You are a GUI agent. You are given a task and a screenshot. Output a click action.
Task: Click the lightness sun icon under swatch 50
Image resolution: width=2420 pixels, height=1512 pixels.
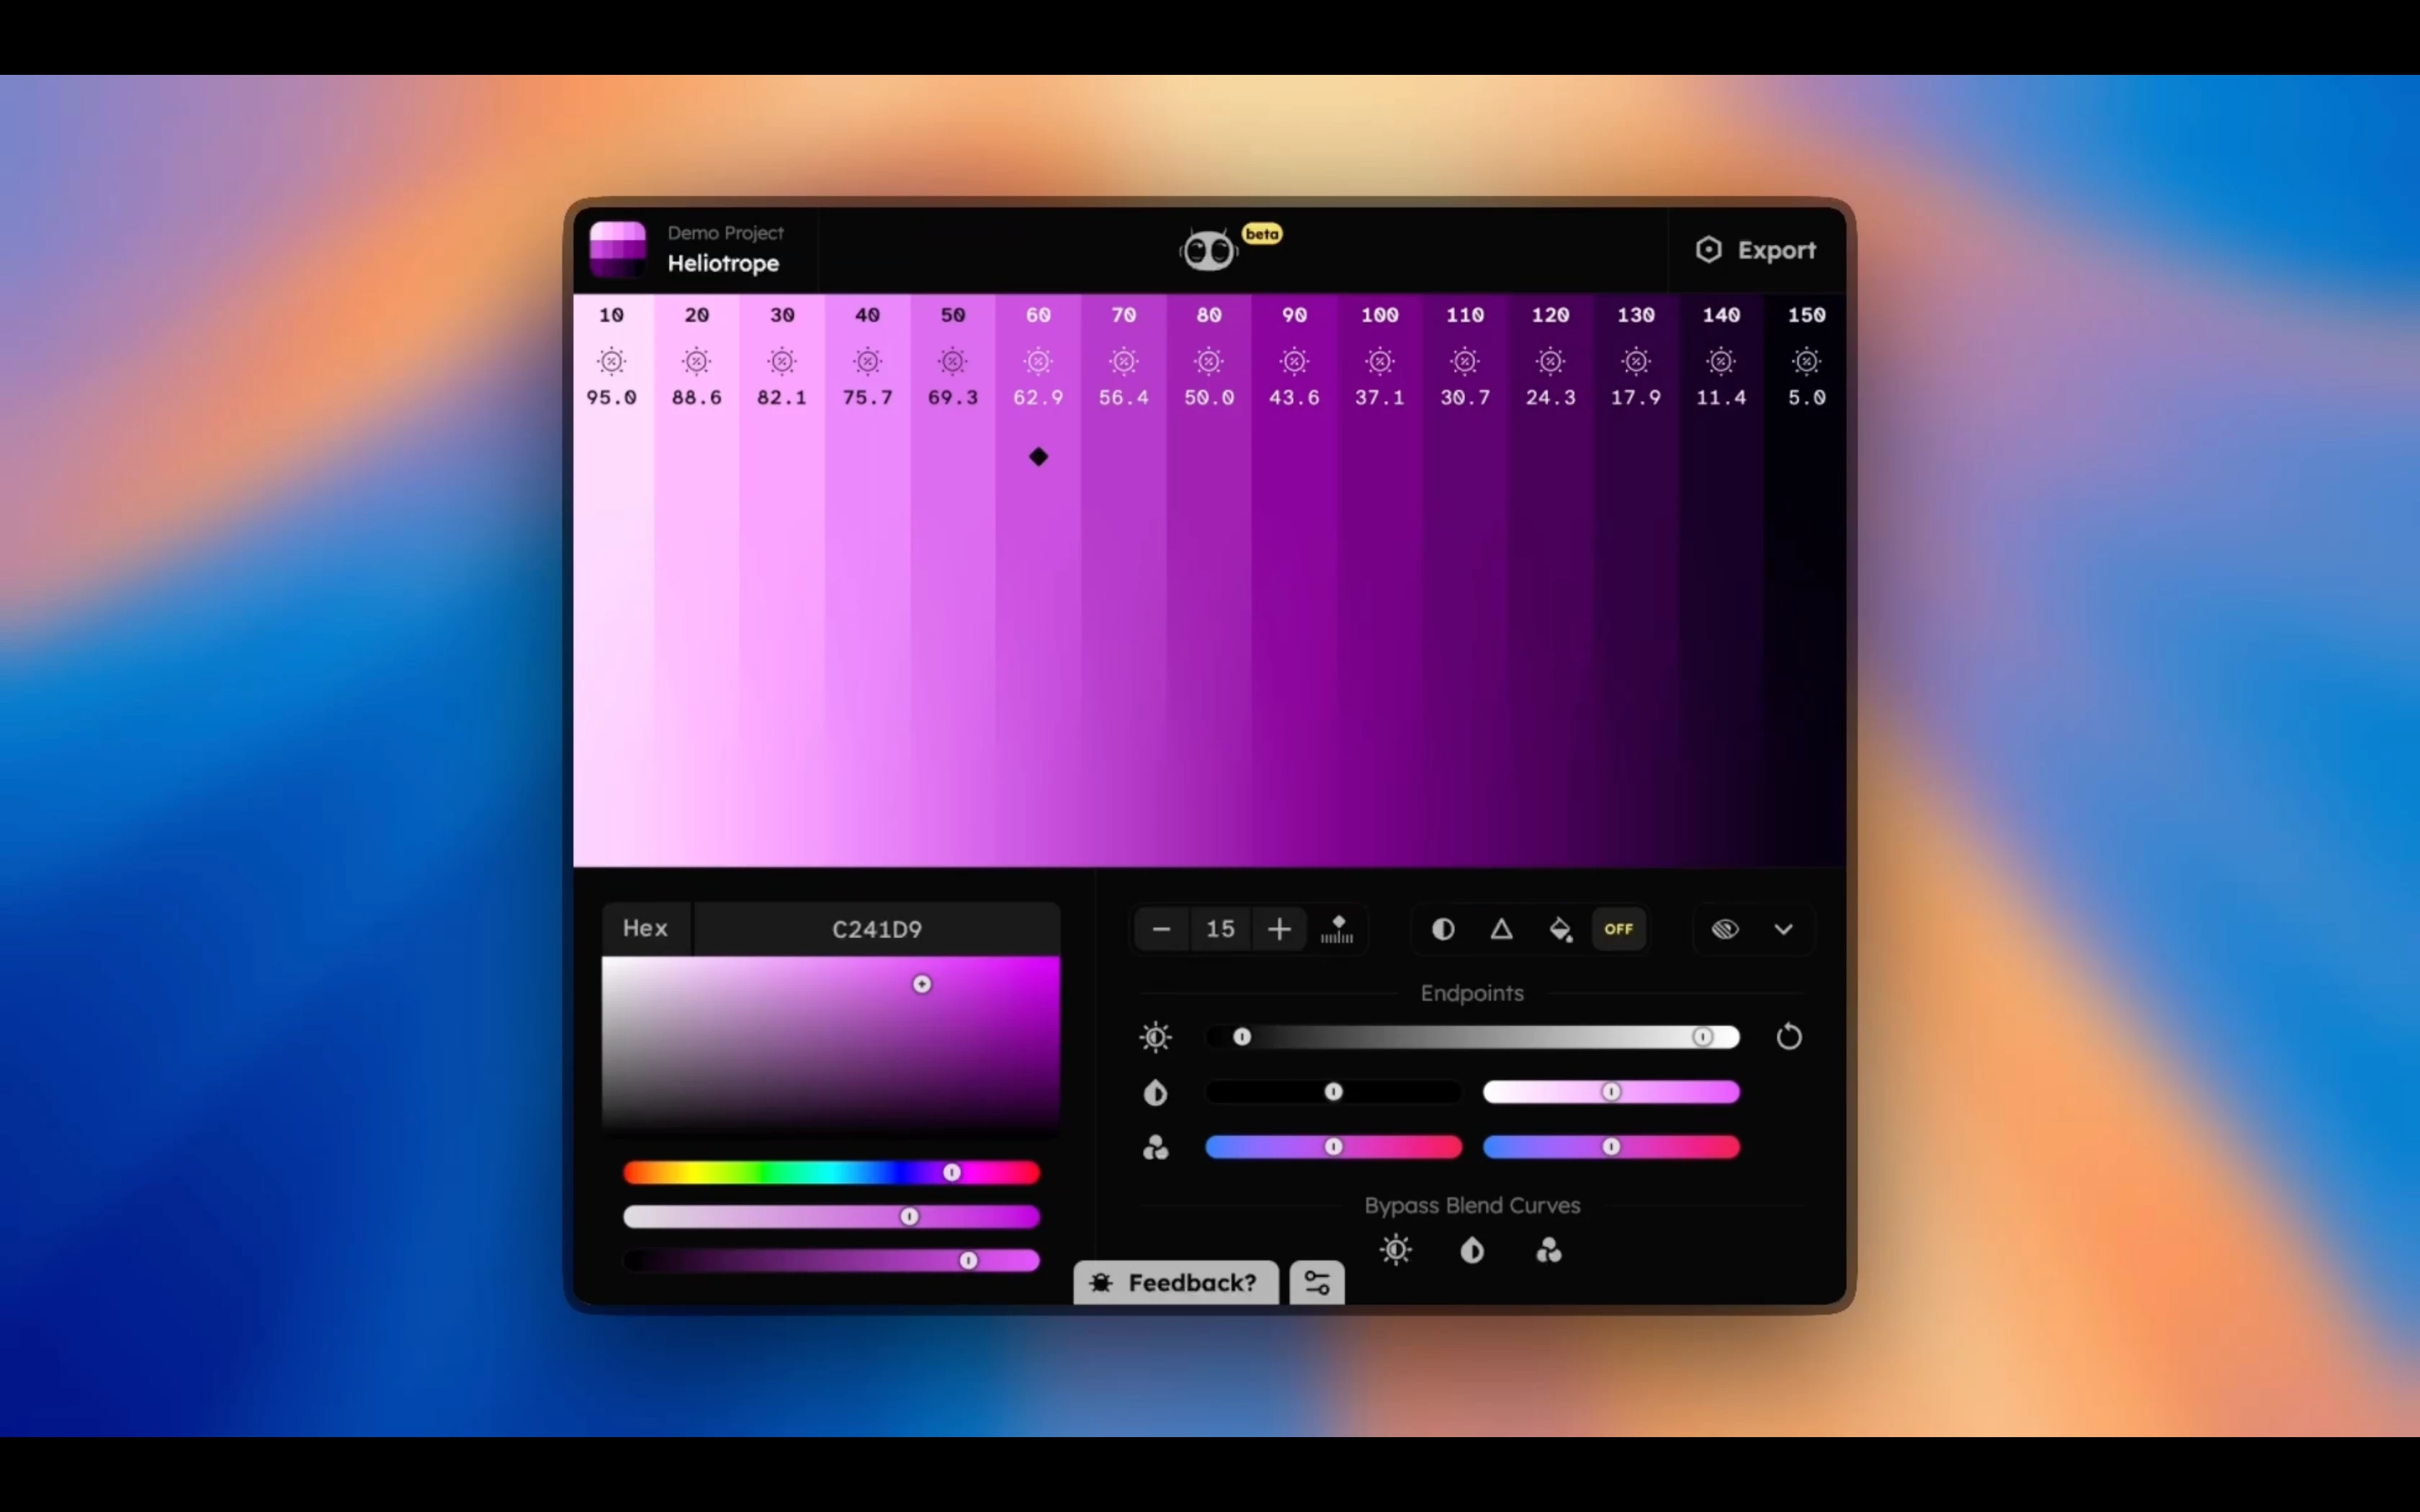click(x=953, y=361)
